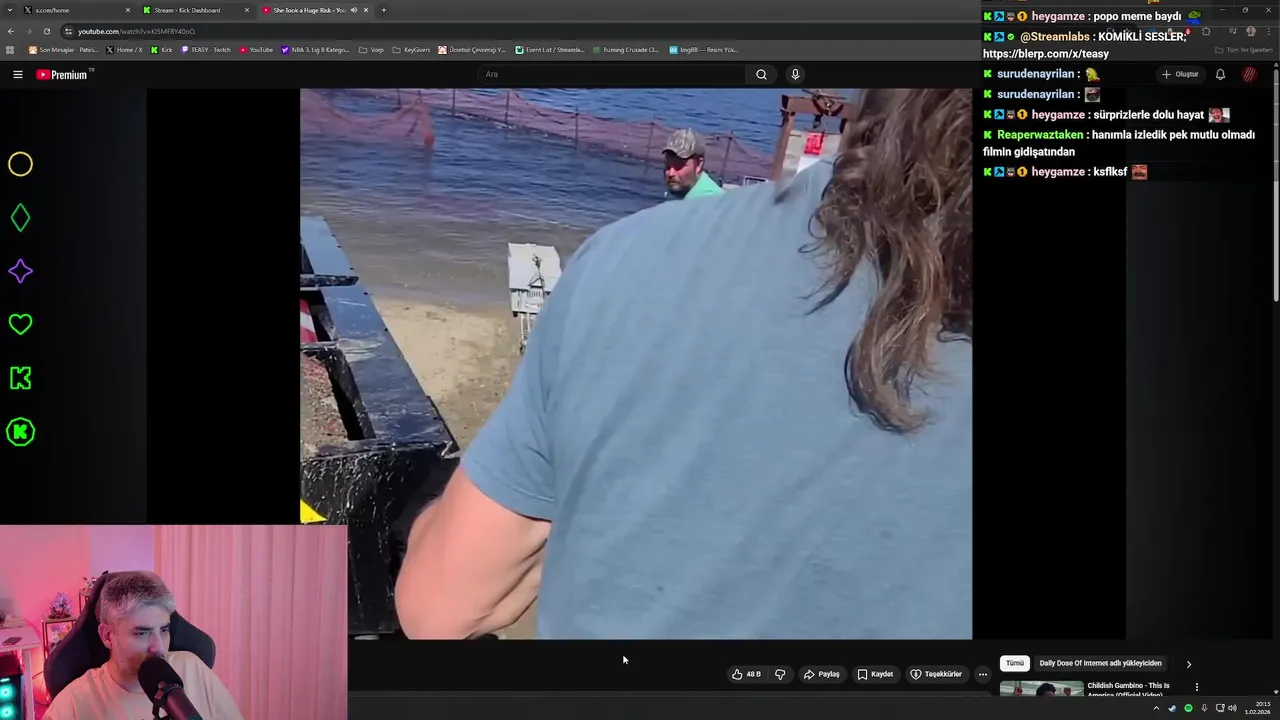Open the 'Home / X' bookmark
1280x720 pixels.
(x=124, y=49)
